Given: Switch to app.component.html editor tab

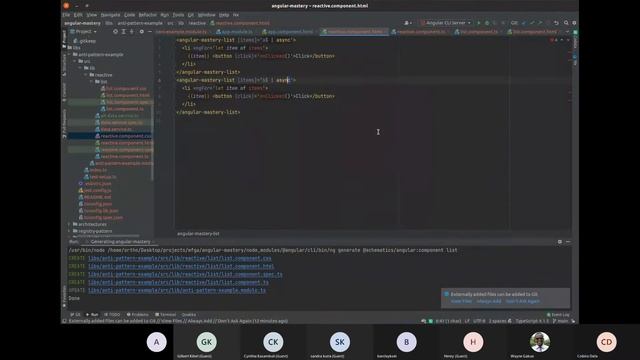Looking at the screenshot, I should pos(288,31).
